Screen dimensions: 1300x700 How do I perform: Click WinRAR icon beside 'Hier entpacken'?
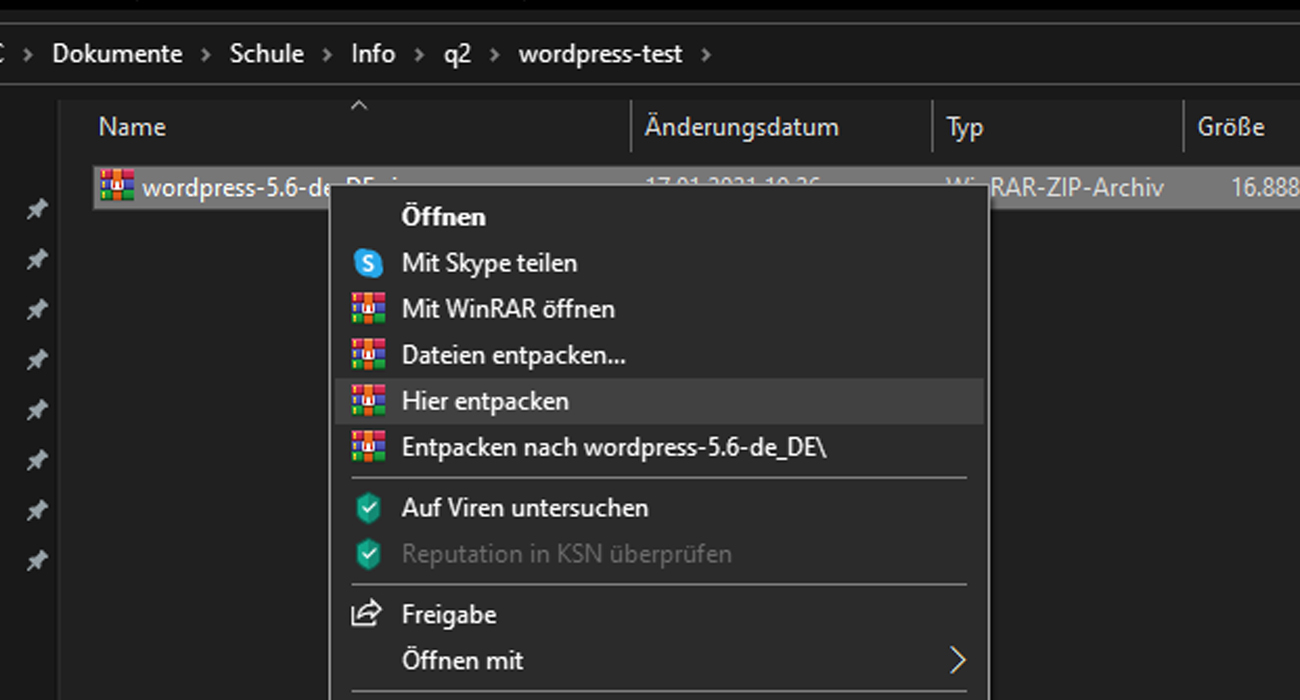click(368, 401)
